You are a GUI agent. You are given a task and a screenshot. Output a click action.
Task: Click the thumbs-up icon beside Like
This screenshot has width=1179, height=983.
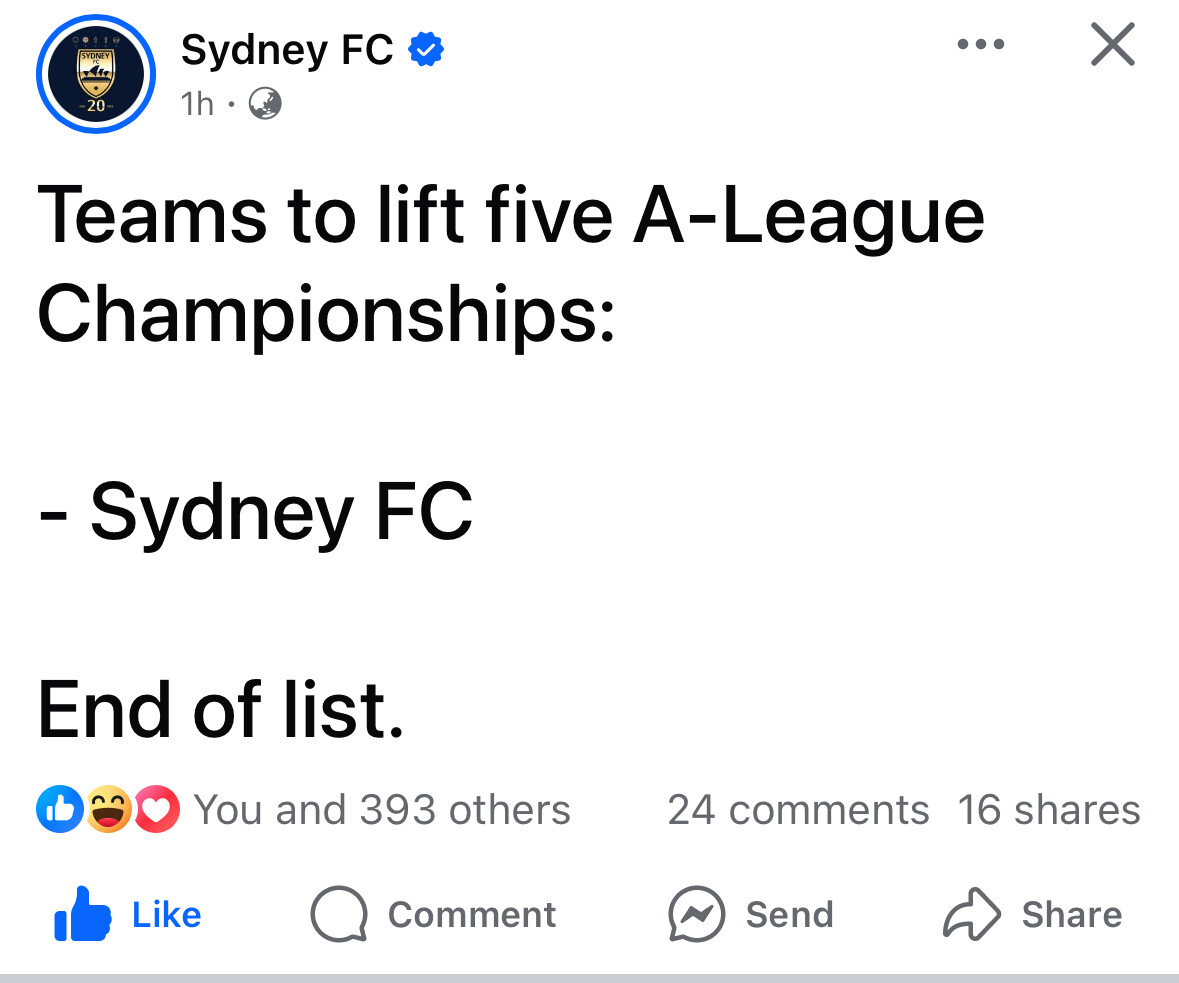tap(83, 914)
